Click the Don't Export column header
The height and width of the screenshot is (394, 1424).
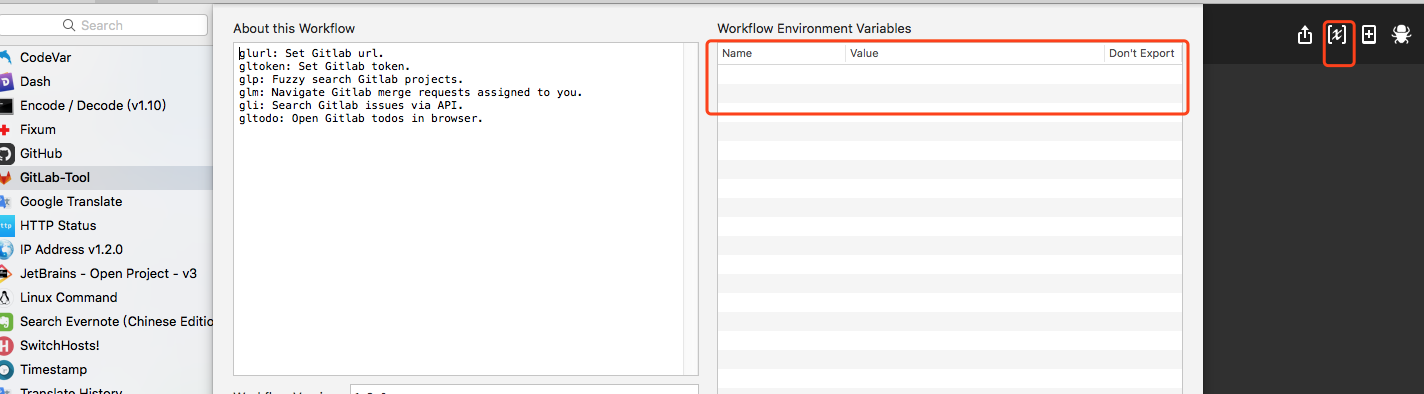[1142, 53]
